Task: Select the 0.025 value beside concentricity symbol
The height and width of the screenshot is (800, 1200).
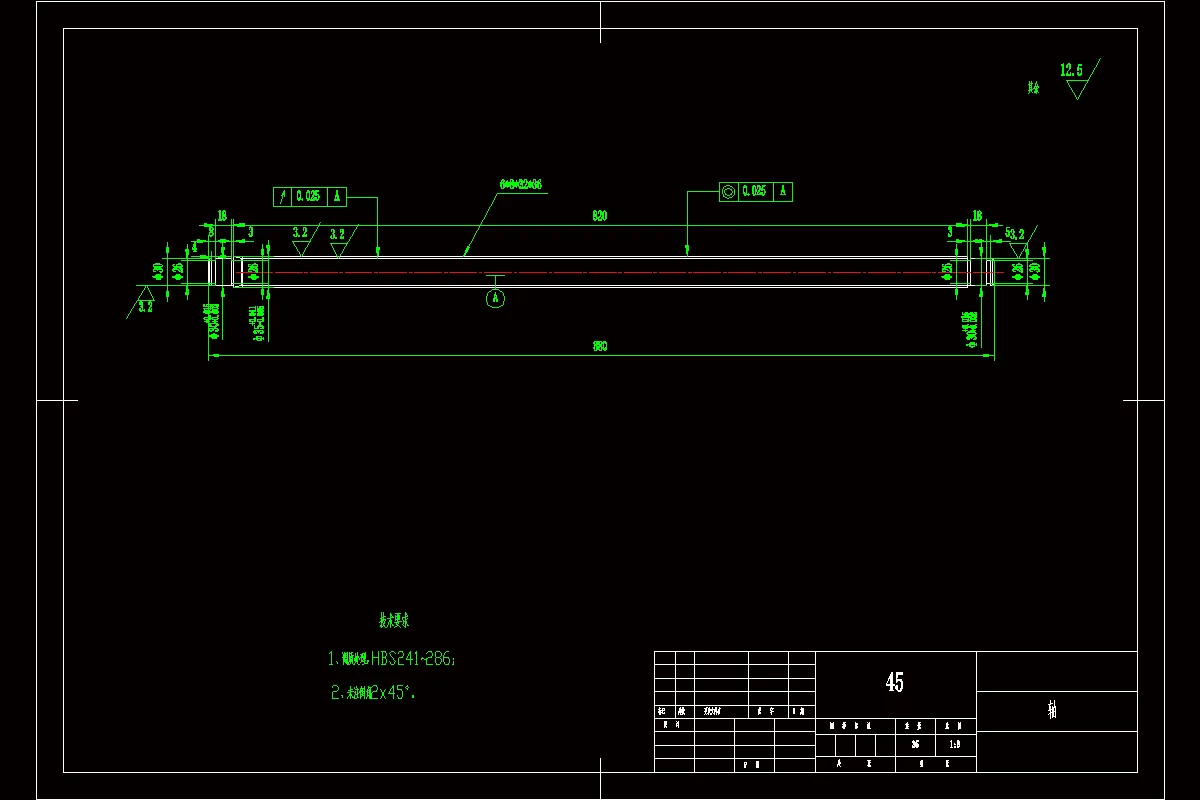Action: point(754,191)
